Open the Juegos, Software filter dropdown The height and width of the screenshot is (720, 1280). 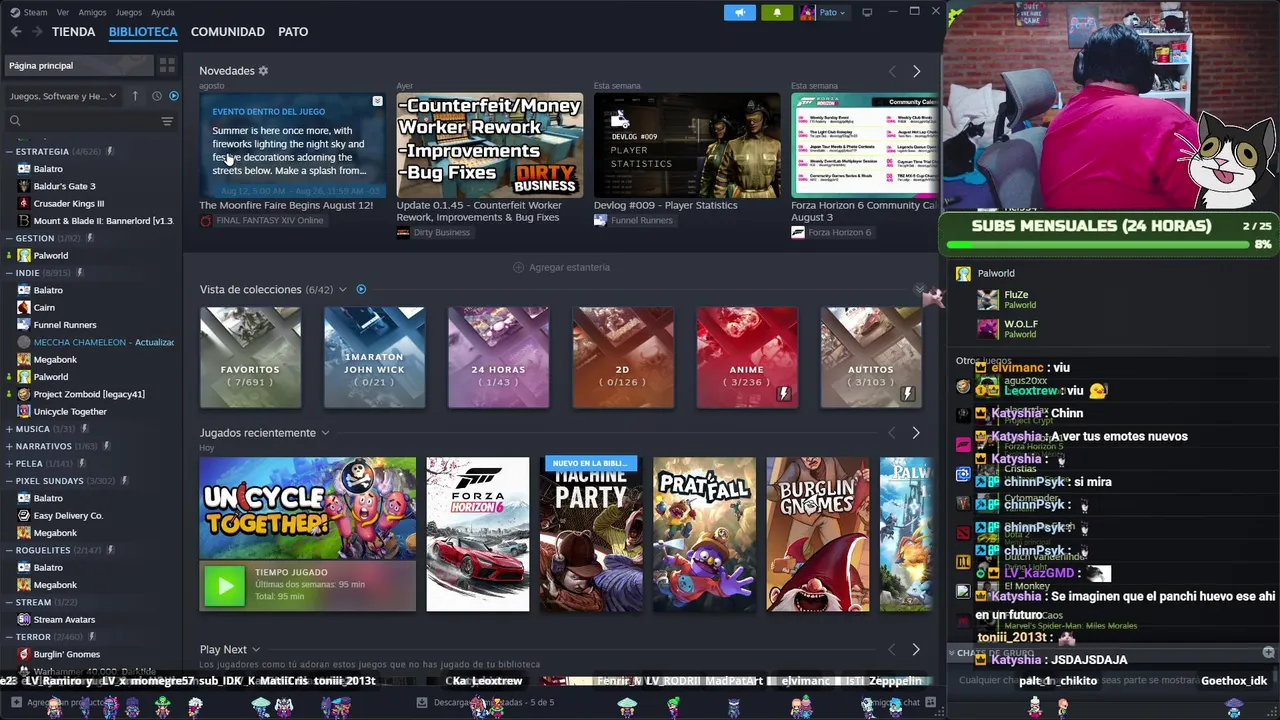coord(63,96)
